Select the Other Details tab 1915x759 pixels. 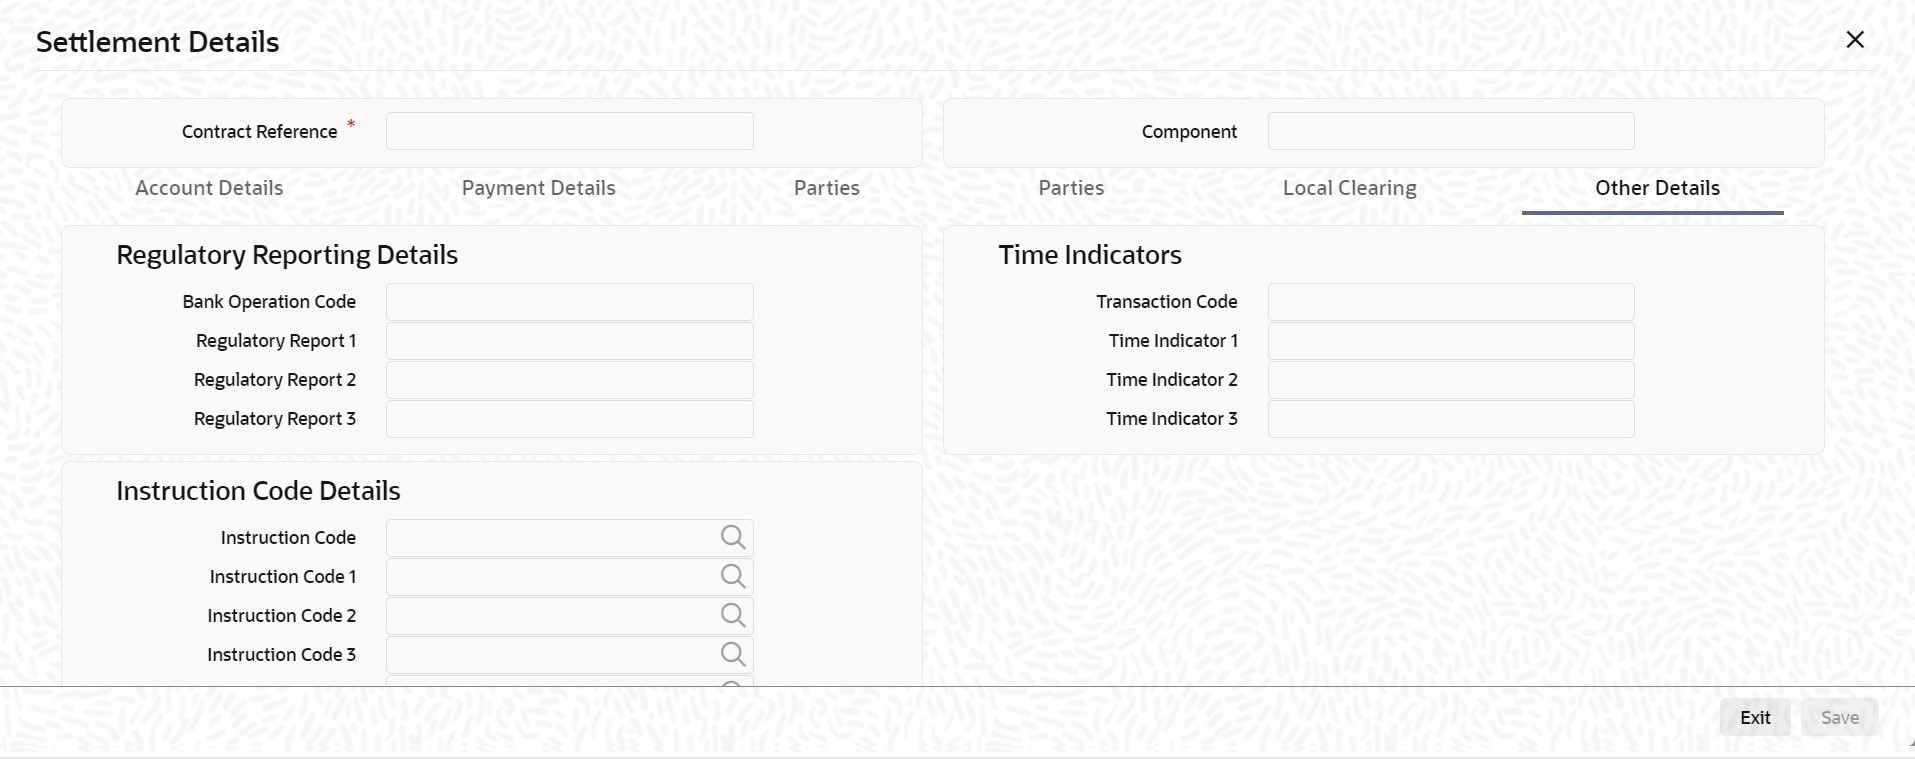pos(1657,188)
